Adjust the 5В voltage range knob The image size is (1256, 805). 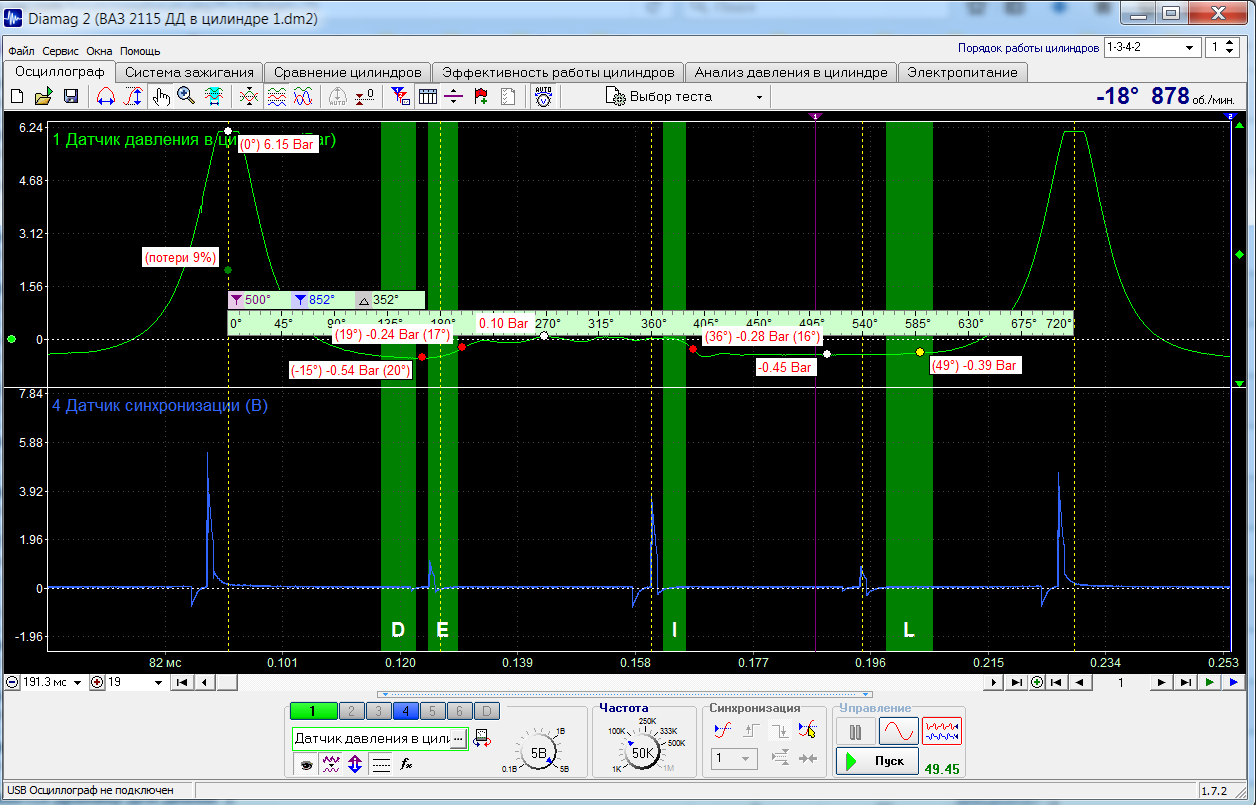point(538,753)
